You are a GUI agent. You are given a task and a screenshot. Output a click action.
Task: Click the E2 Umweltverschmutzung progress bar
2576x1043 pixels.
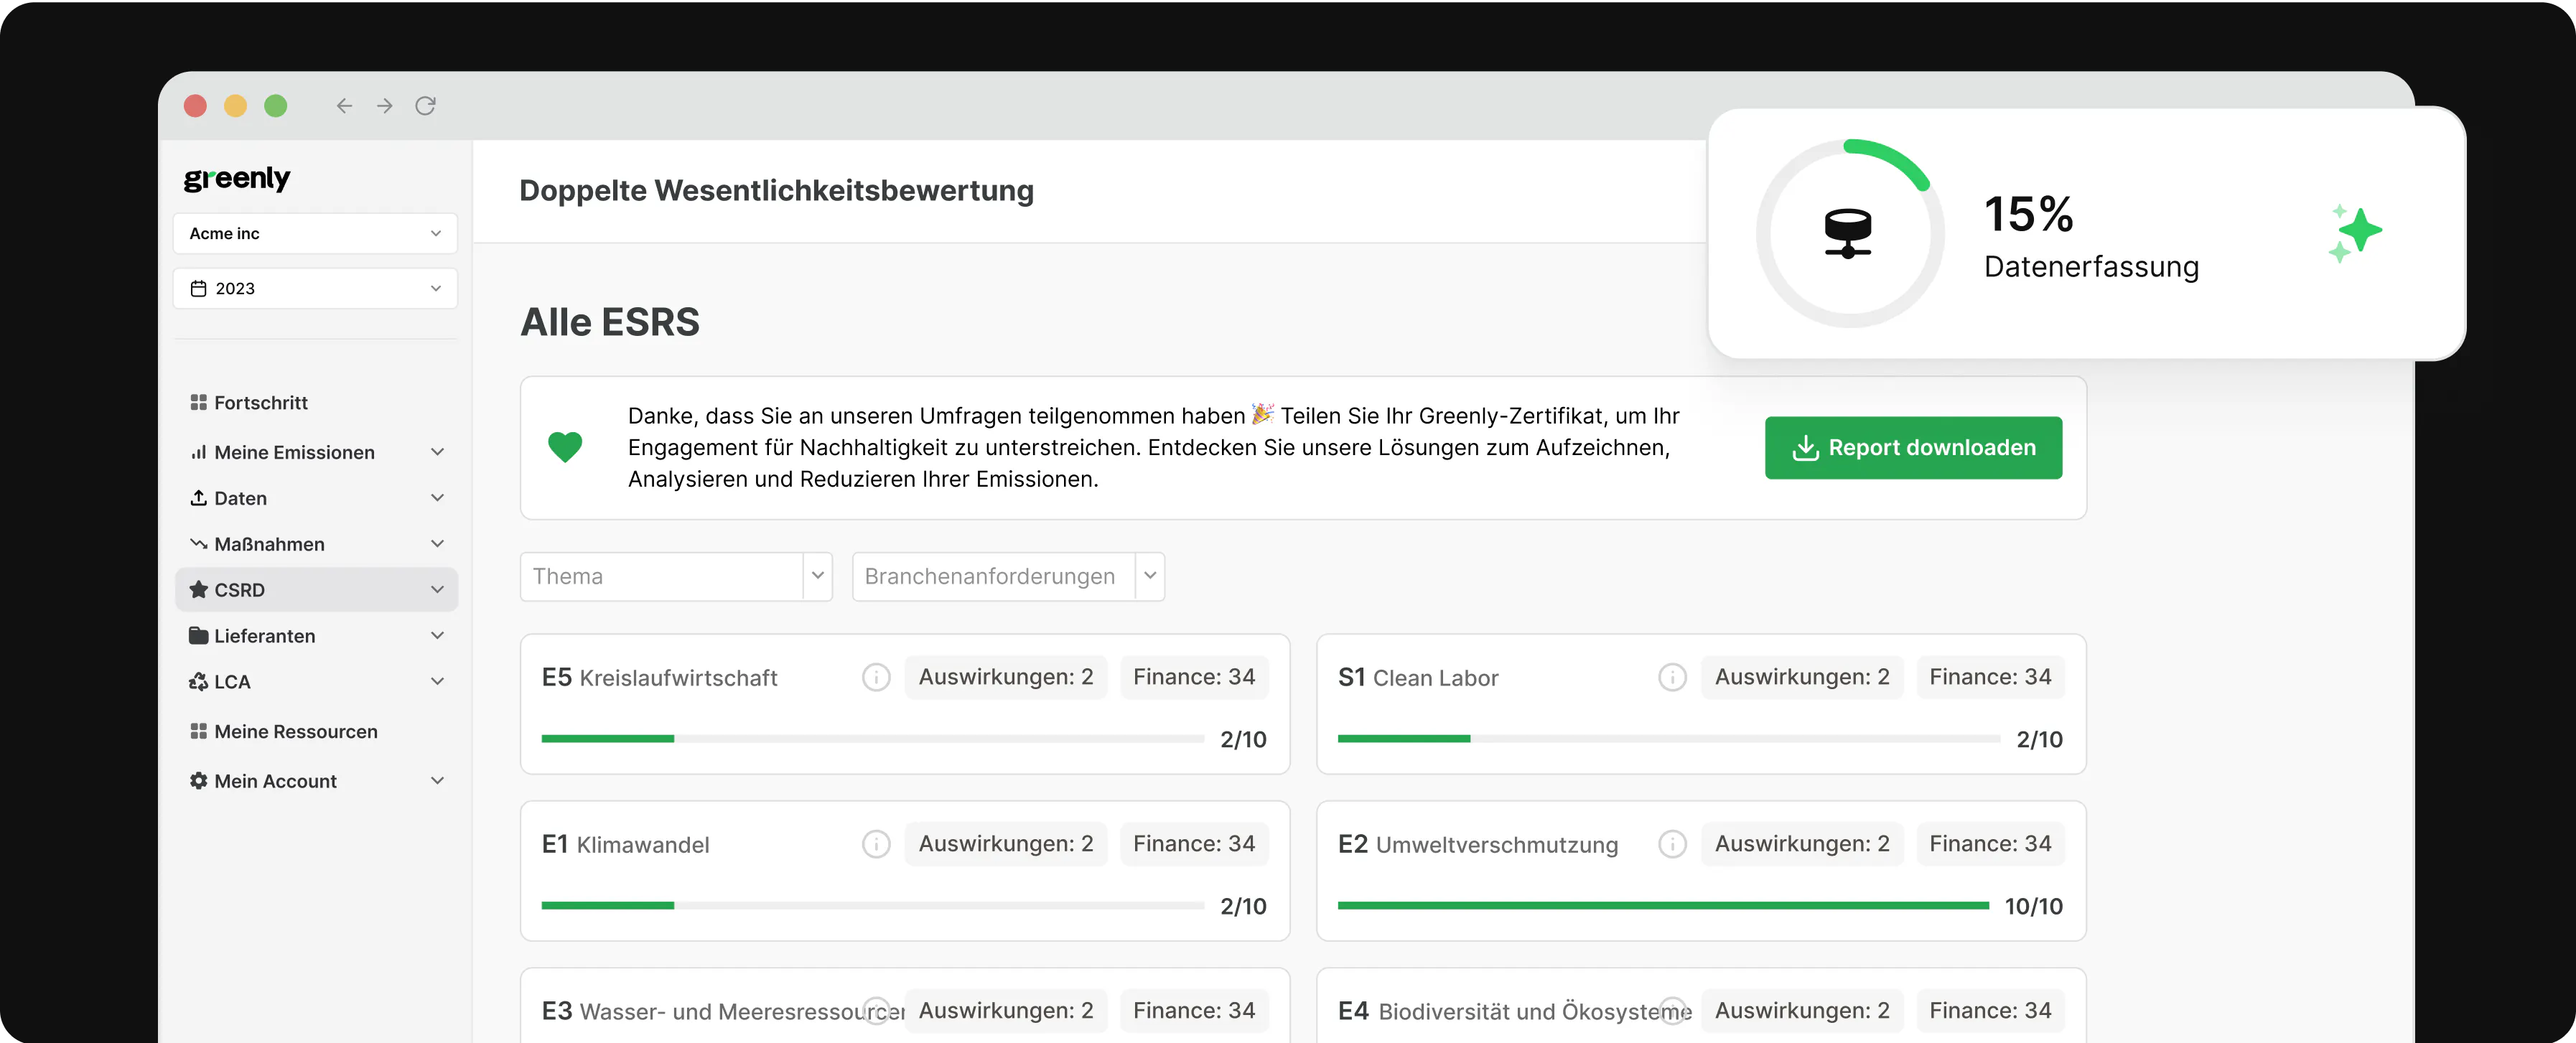[x=1663, y=905]
